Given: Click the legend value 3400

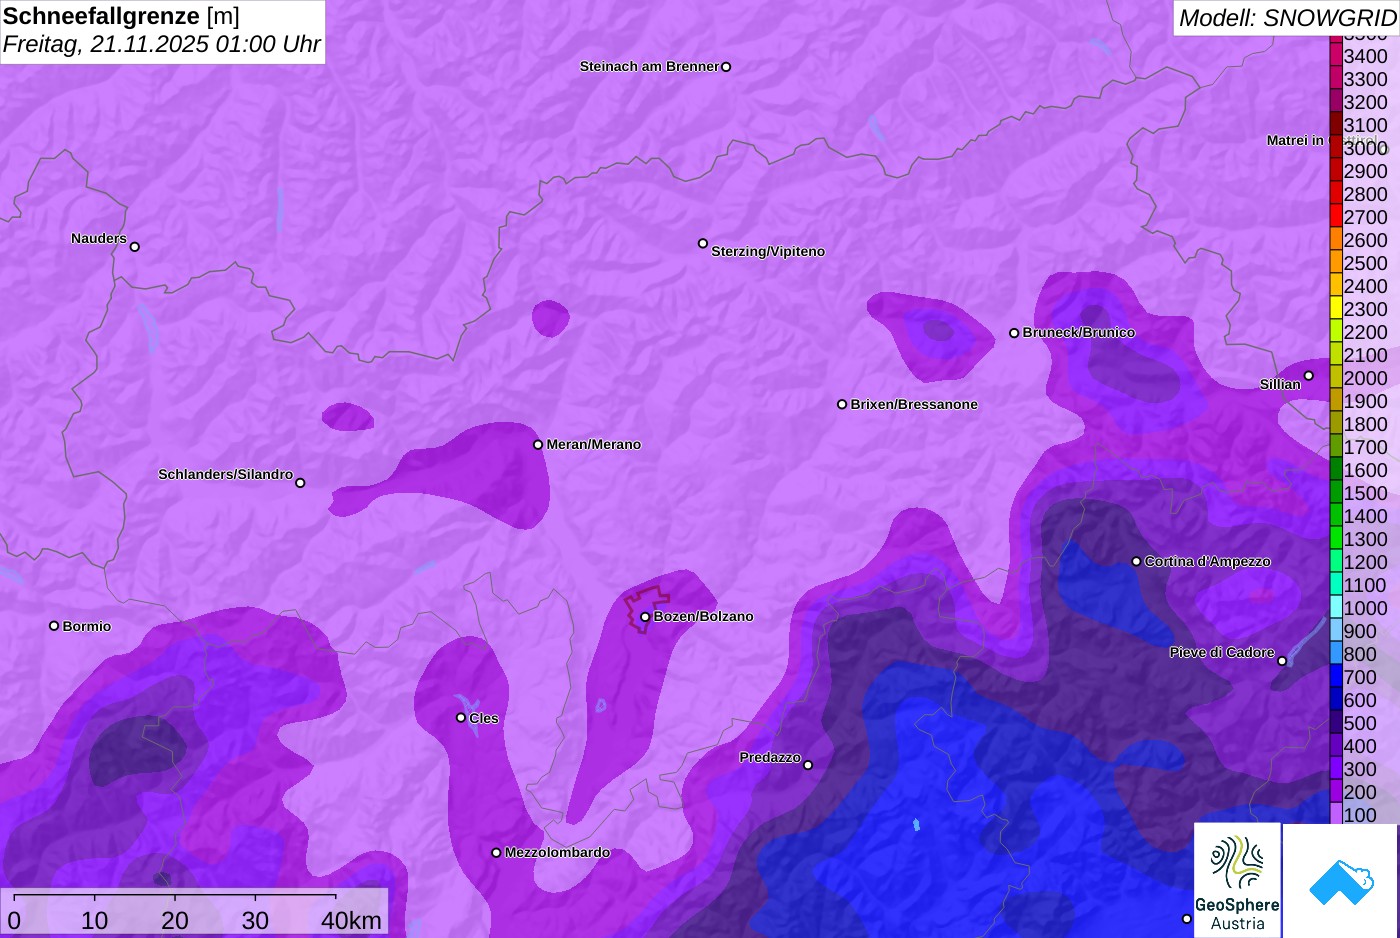Looking at the screenshot, I should [1365, 56].
